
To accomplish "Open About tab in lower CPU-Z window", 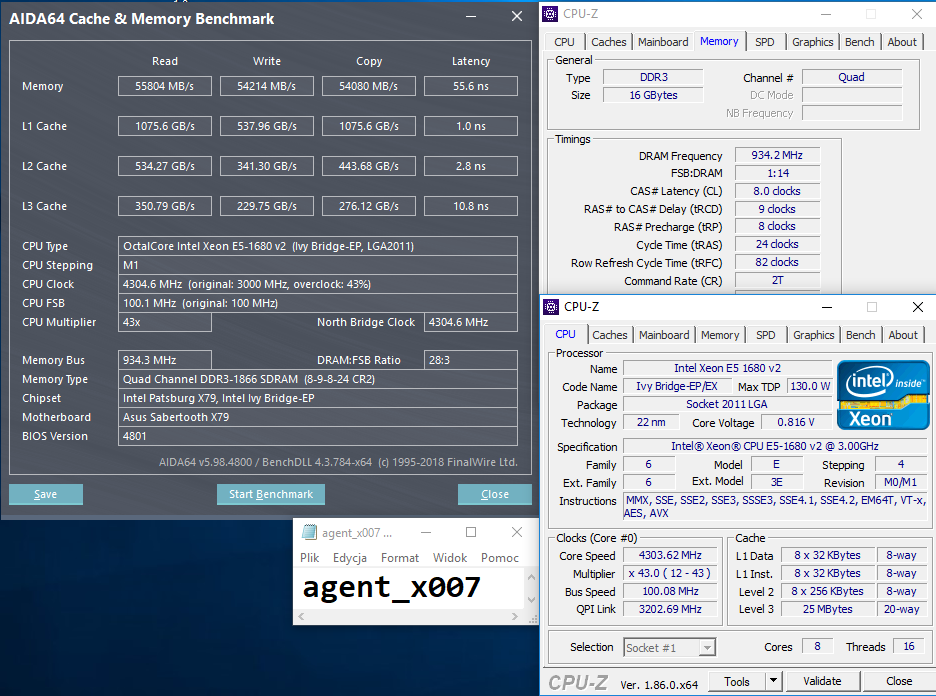I will pyautogui.click(x=903, y=335).
